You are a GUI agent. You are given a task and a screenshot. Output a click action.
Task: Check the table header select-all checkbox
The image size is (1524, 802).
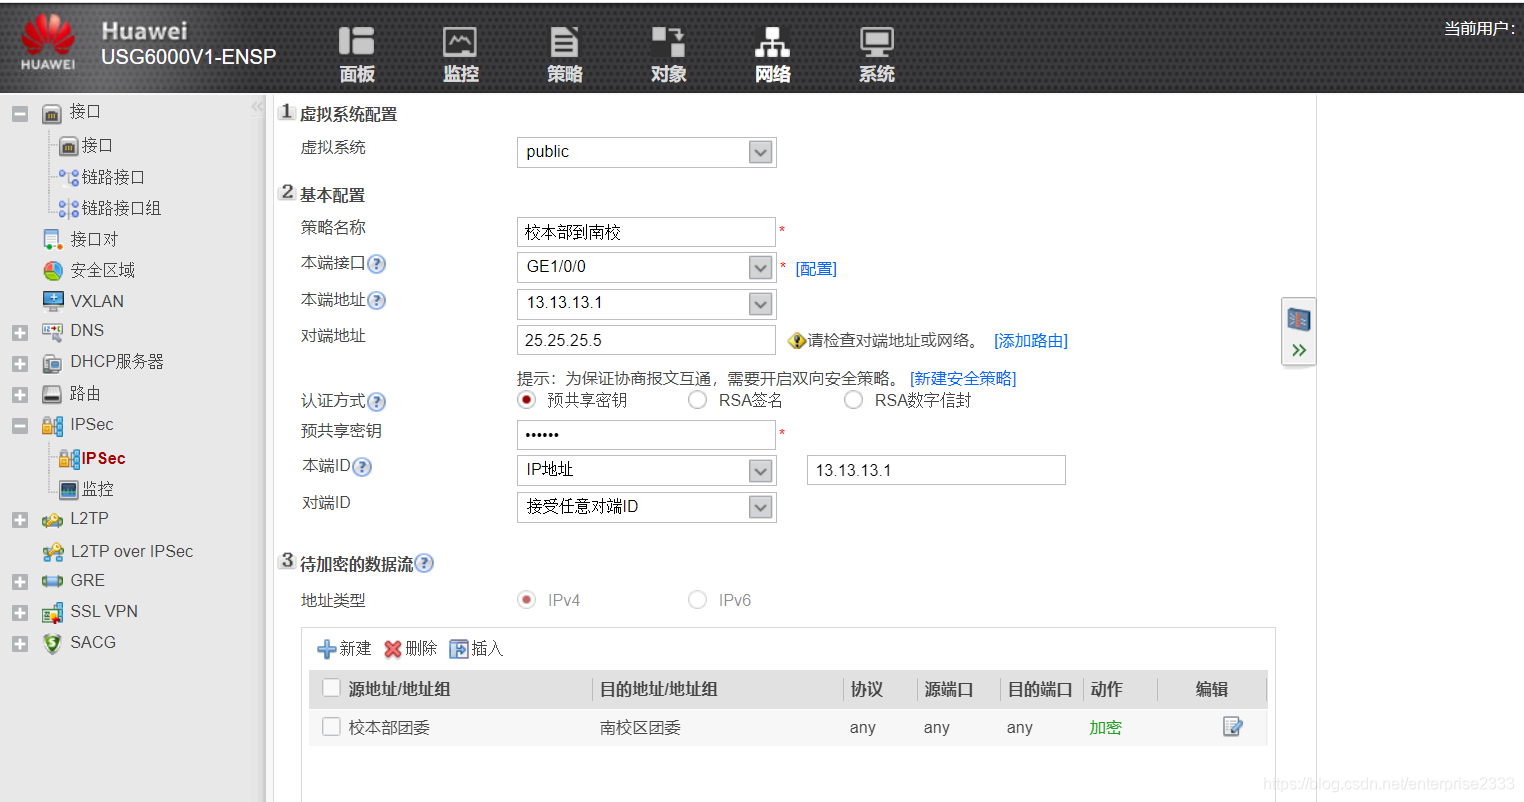pyautogui.click(x=331, y=688)
